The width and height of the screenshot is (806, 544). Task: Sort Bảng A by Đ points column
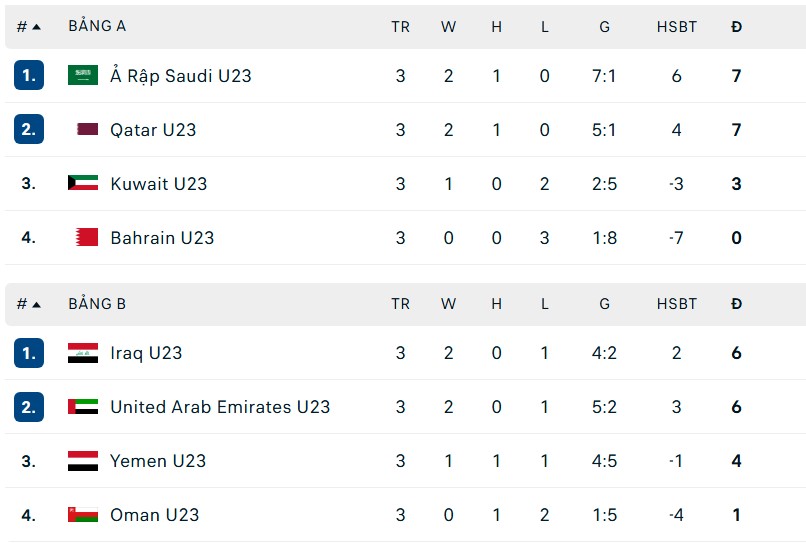[x=737, y=27]
